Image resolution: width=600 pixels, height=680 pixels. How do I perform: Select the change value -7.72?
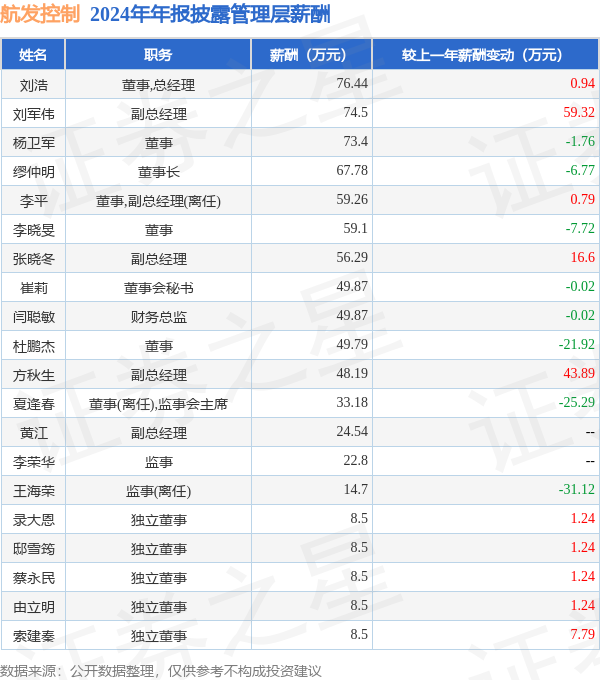580,228
